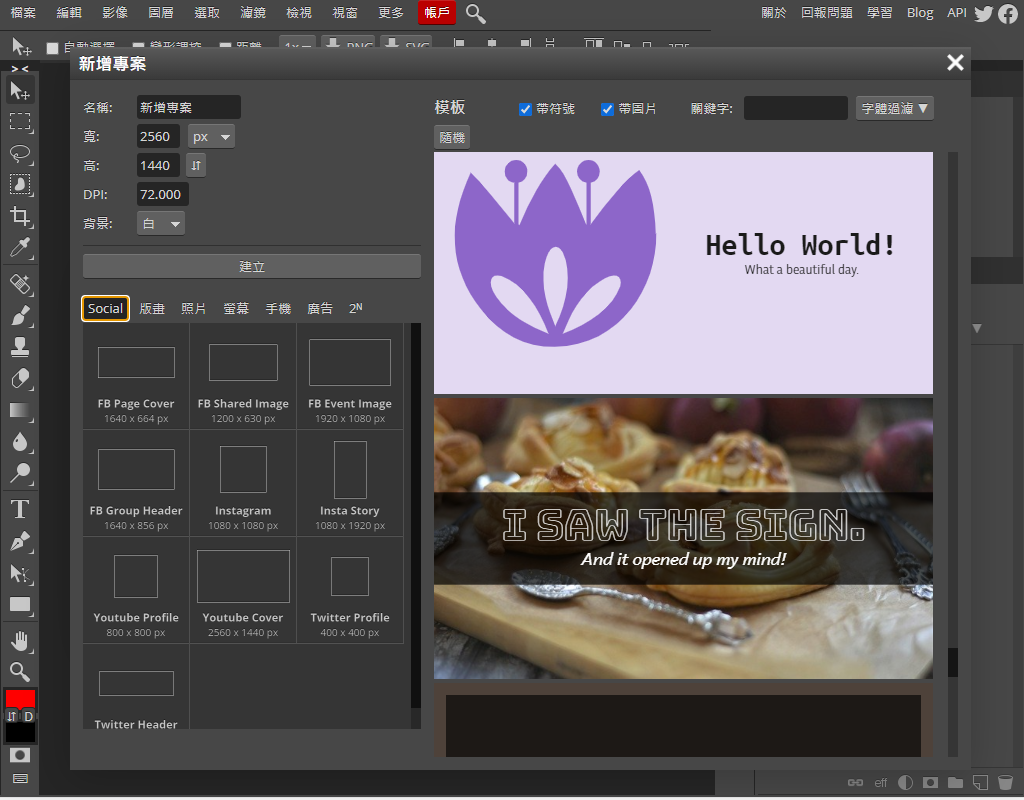Select the Object Selection tool
Screen dimensions: 1024x800
(20, 185)
